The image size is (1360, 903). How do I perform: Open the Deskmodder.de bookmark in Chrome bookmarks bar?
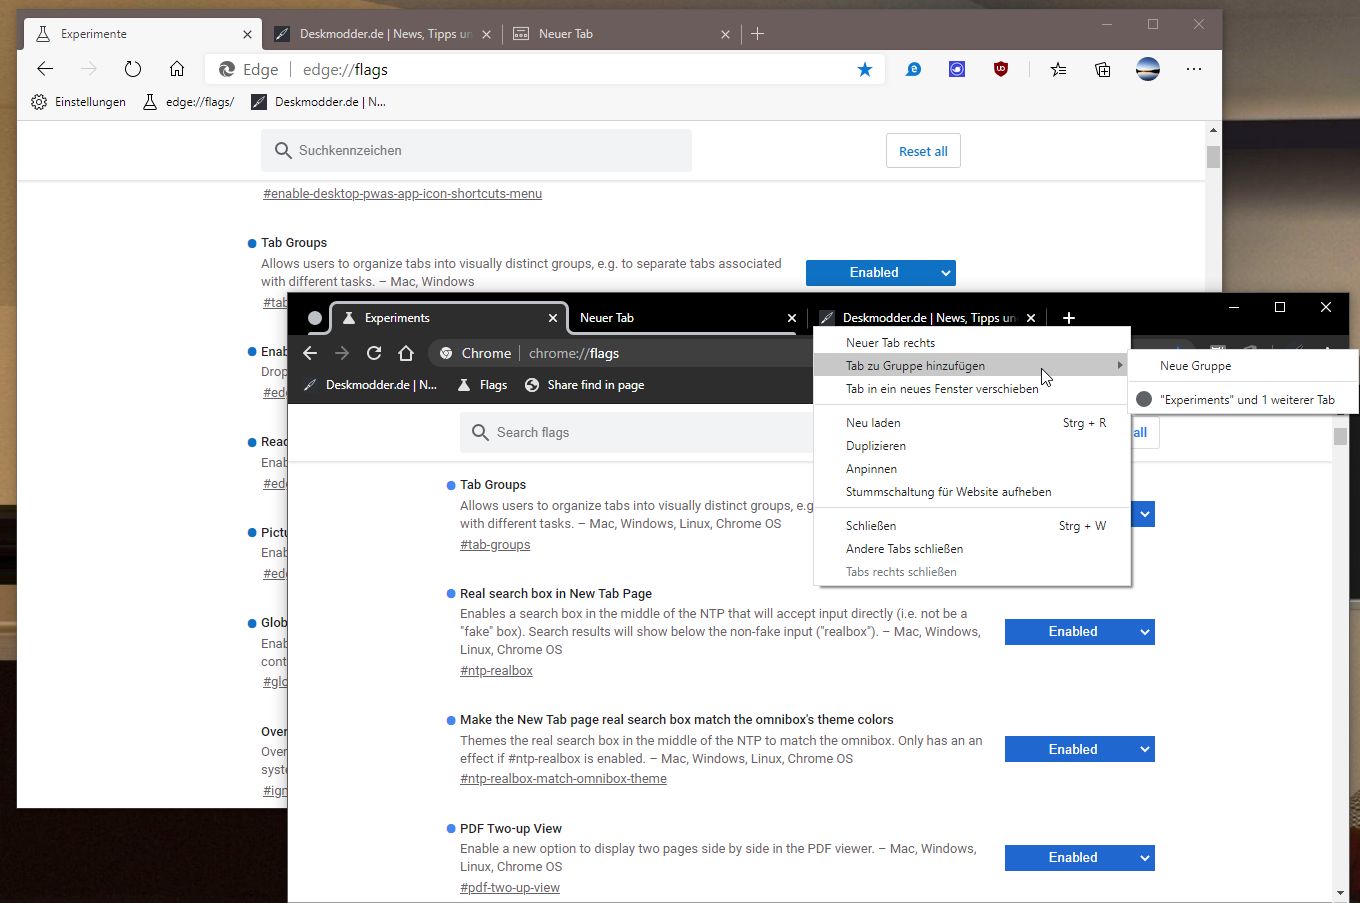click(370, 385)
